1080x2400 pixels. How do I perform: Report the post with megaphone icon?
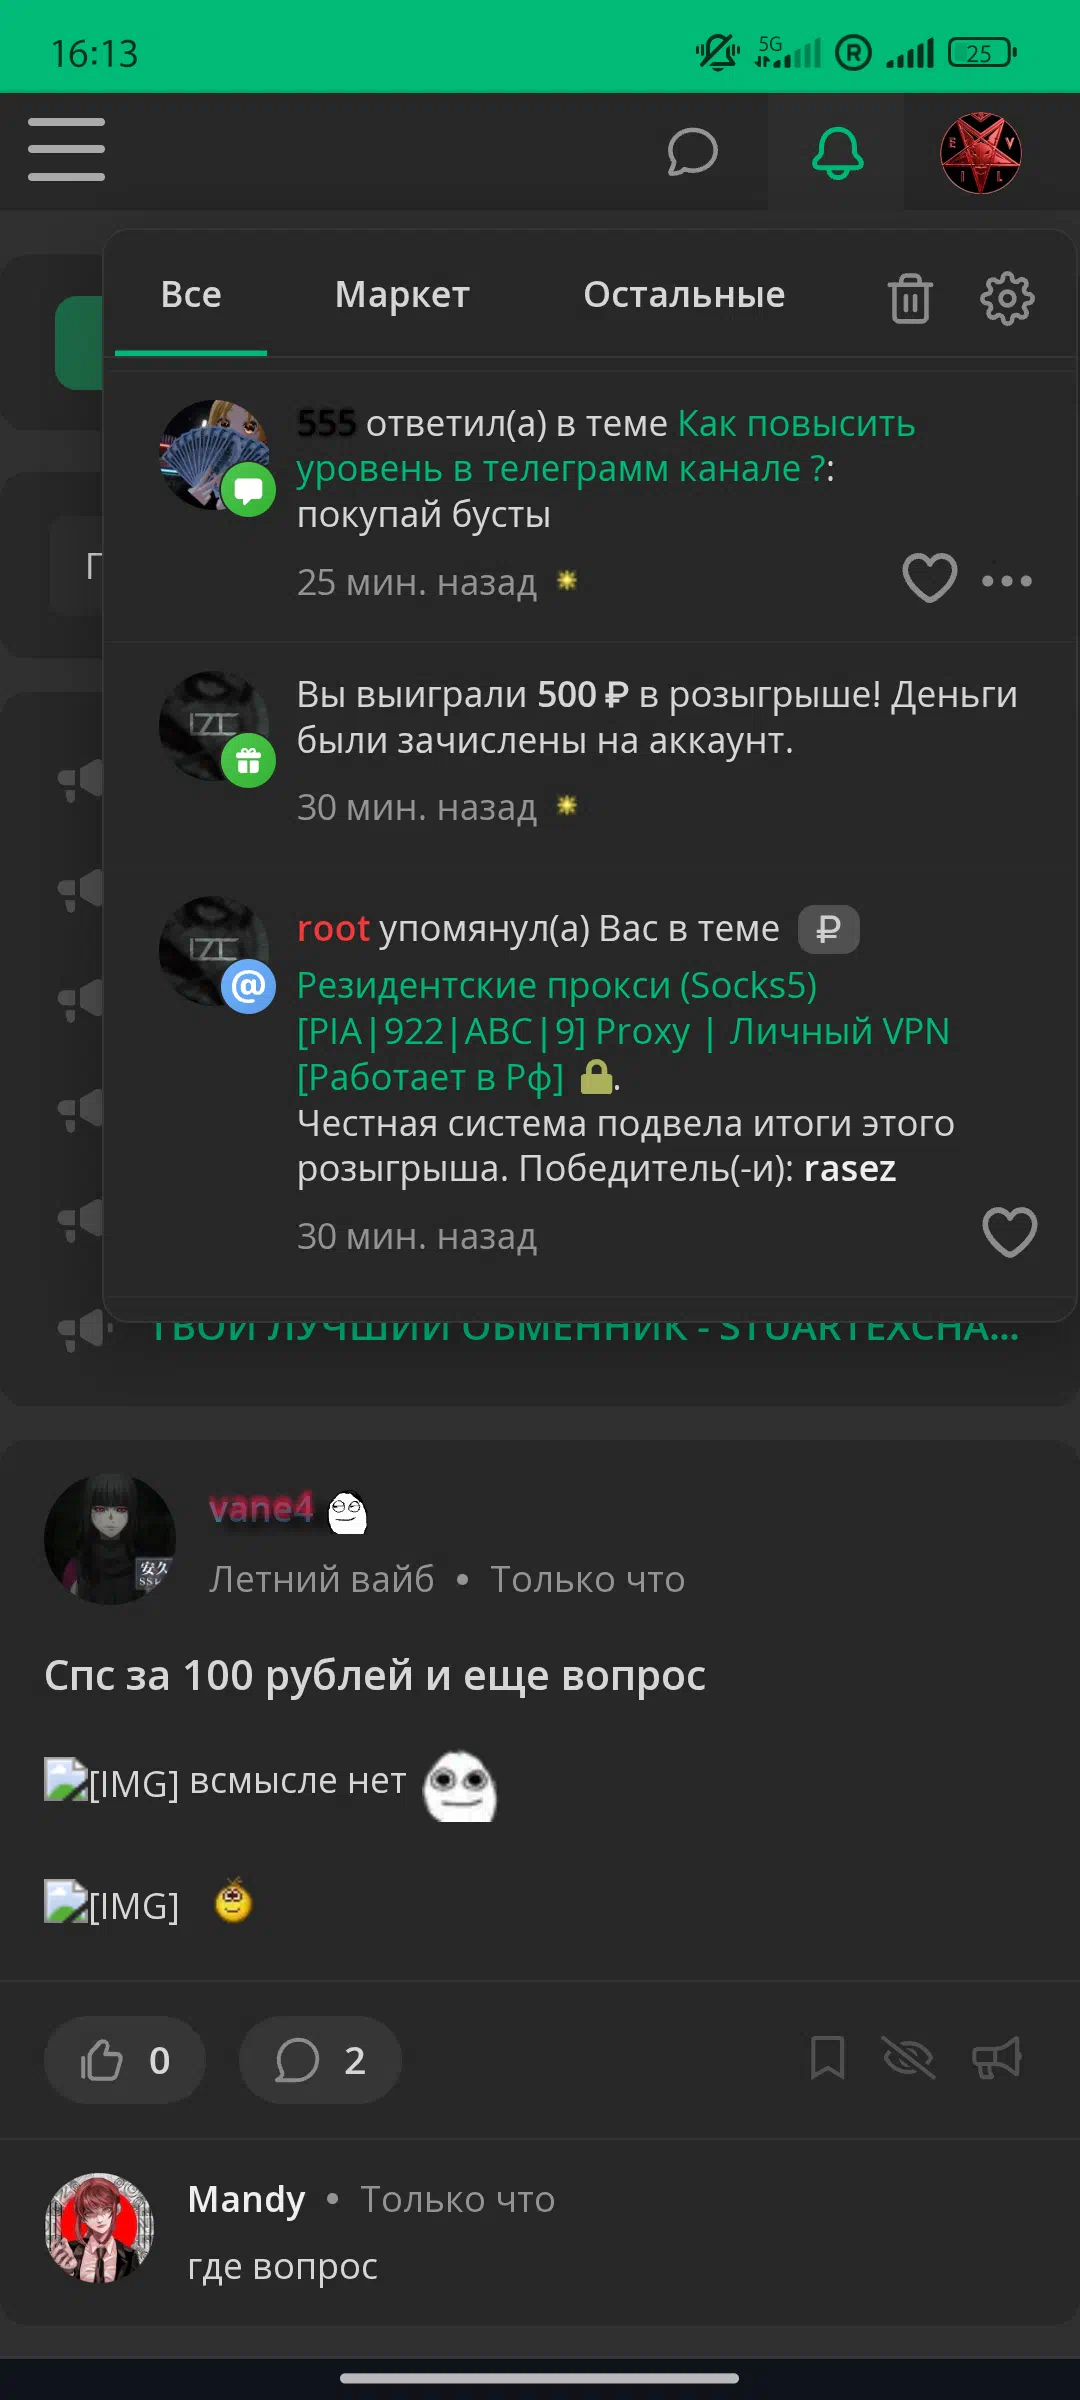[x=997, y=2058]
